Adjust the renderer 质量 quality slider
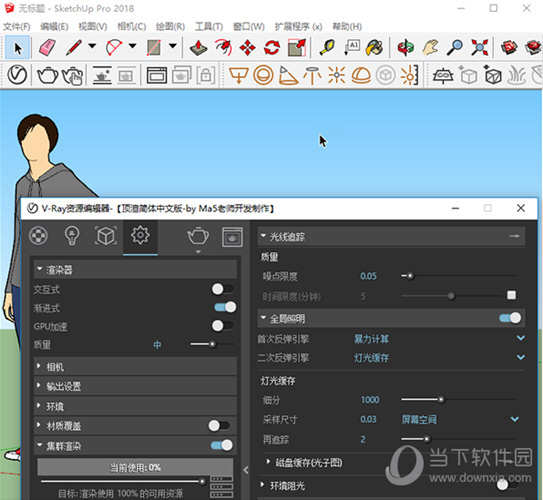543x500 pixels. coord(212,344)
